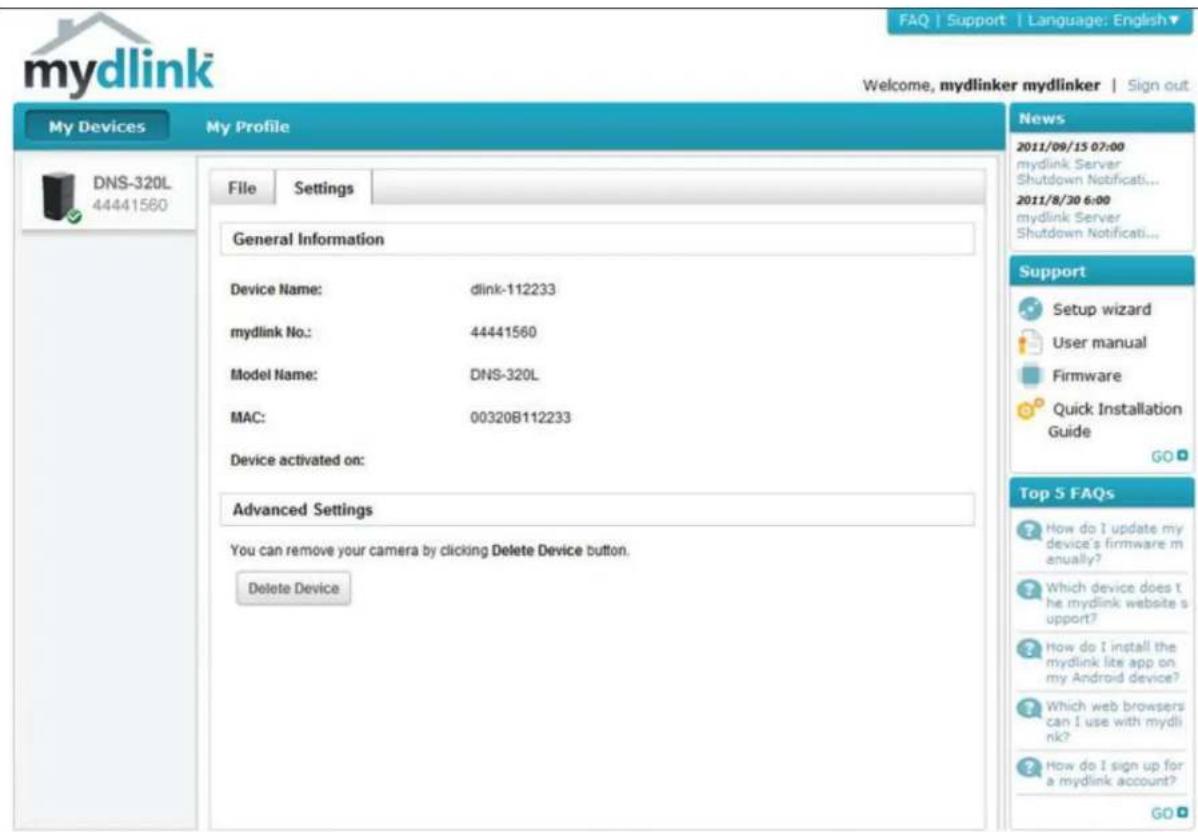Open FAQ about supported devices
This screenshot has width=1198, height=832.
click(1114, 603)
